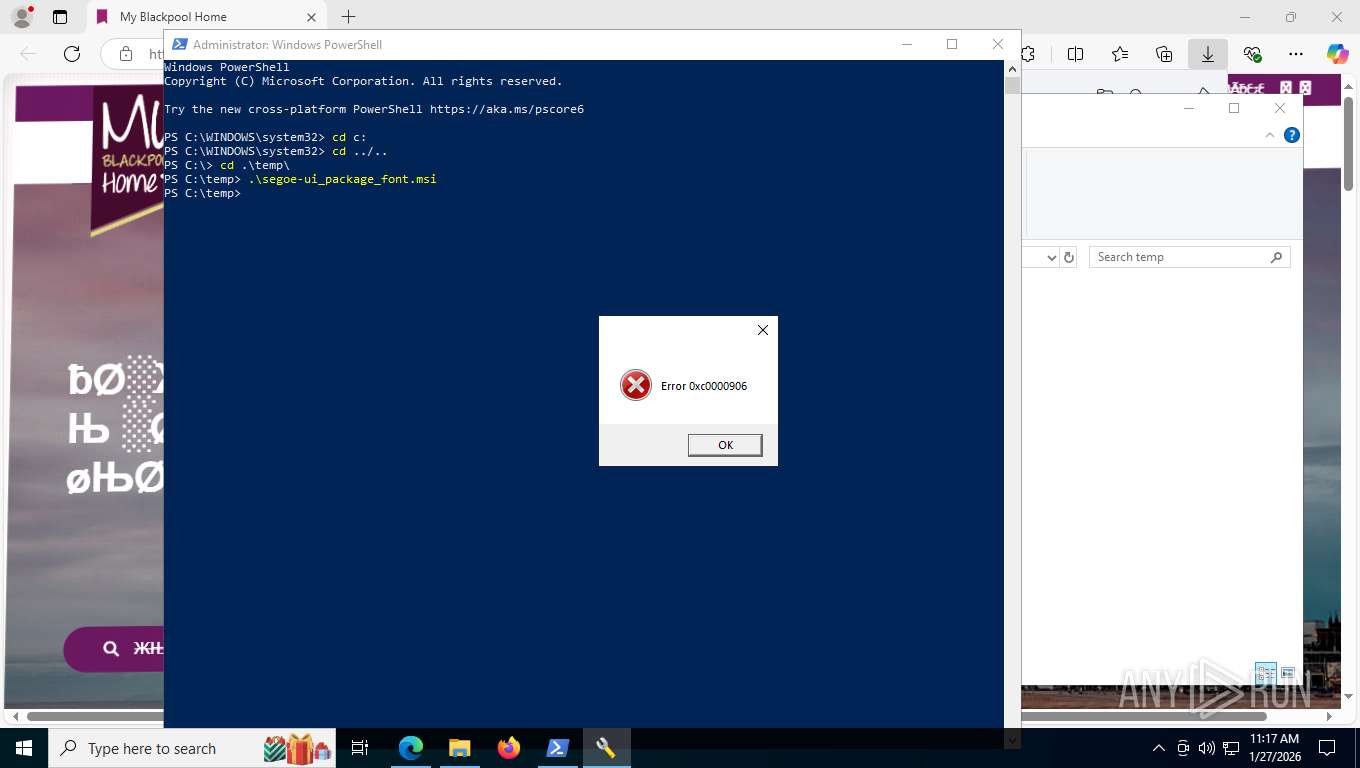Screen dimensions: 1360x768
Task: Open Copilot in Edge
Action: (x=1338, y=54)
